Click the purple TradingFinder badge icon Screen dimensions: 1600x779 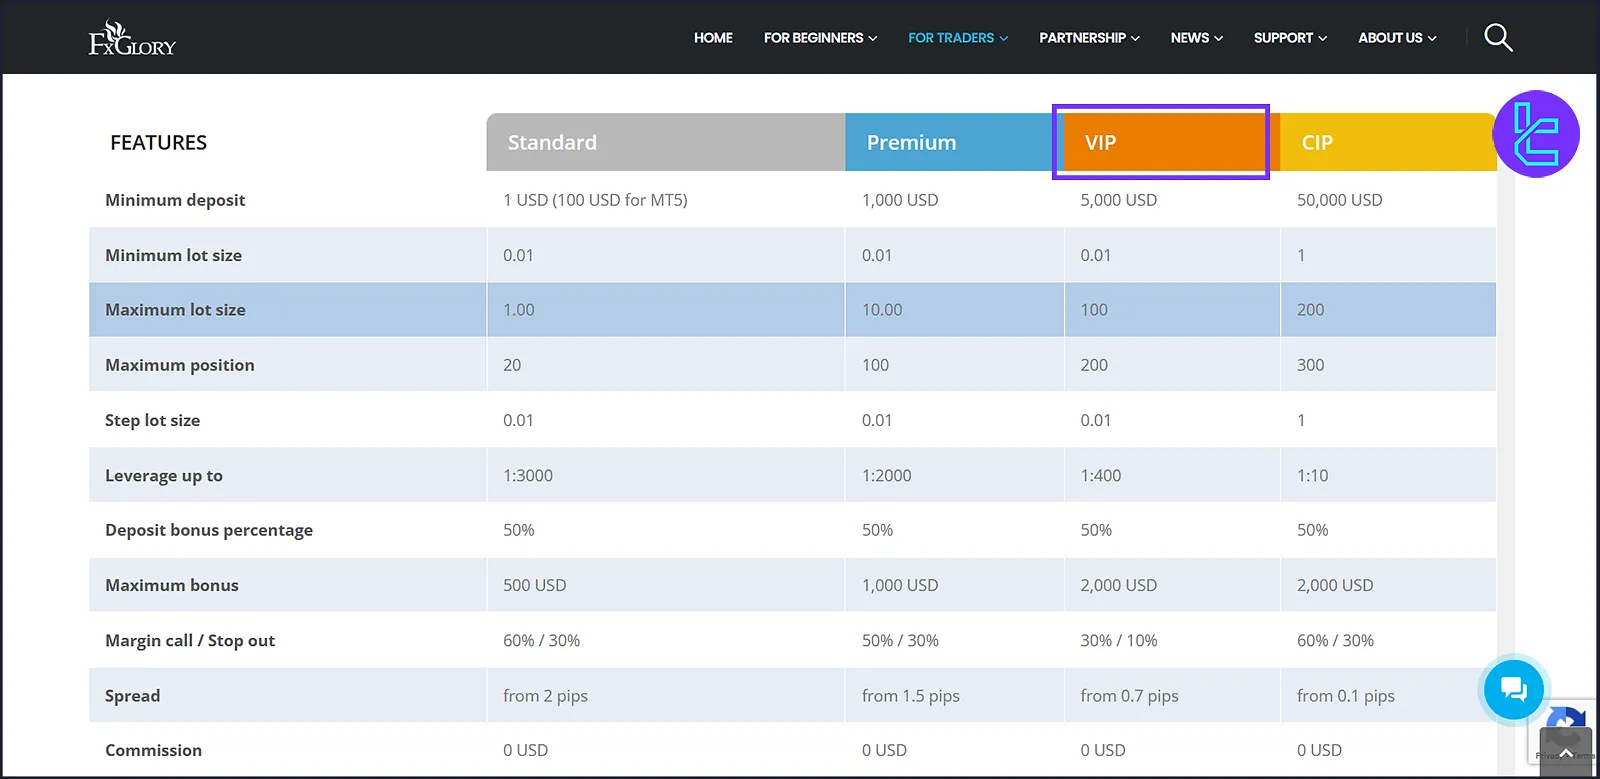1536,134
